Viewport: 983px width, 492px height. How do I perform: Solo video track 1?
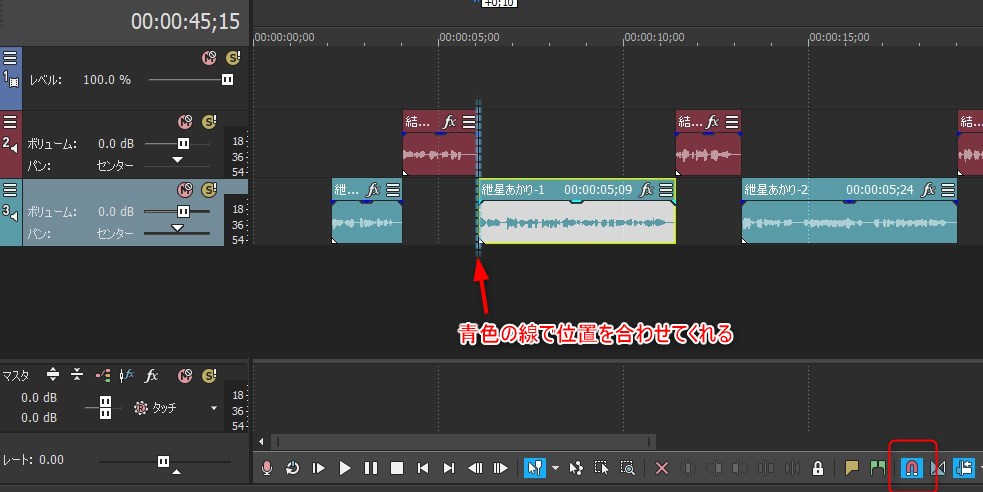point(233,58)
